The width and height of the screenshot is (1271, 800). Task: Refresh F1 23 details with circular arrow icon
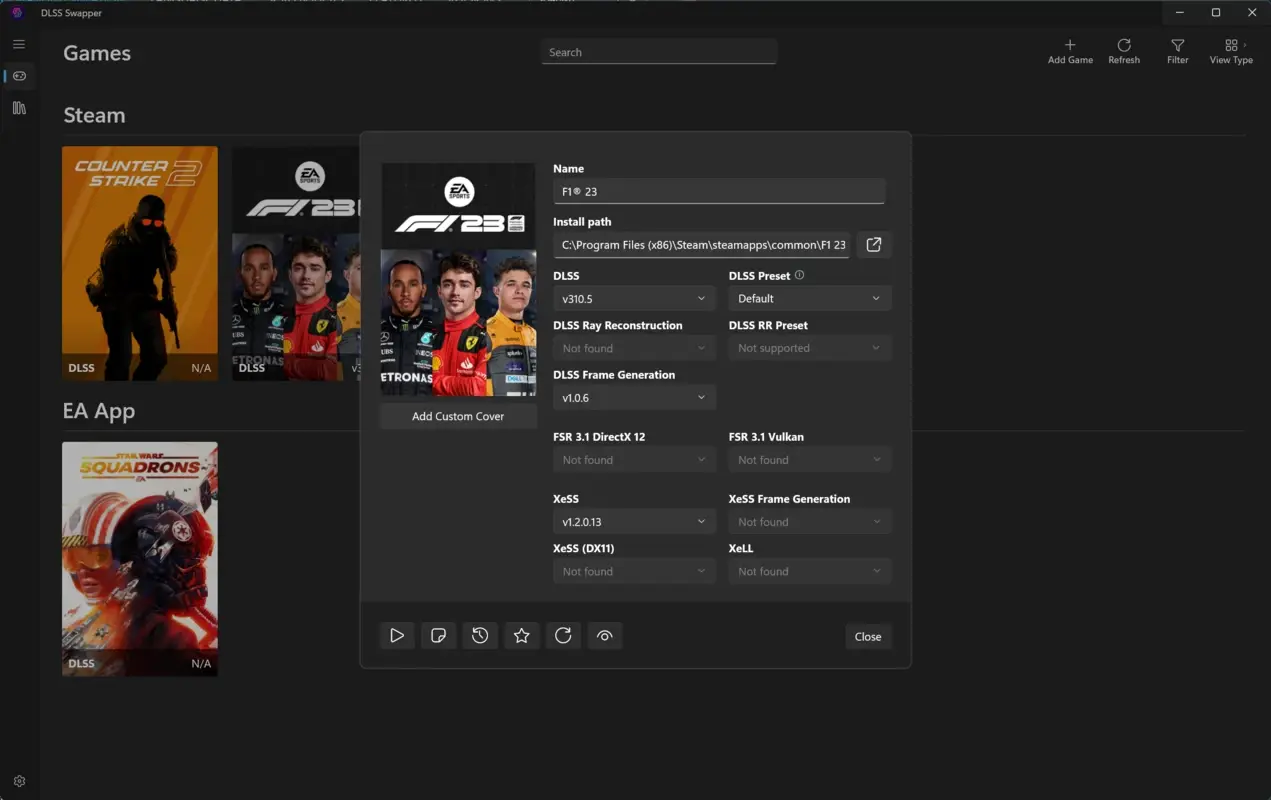click(x=563, y=635)
